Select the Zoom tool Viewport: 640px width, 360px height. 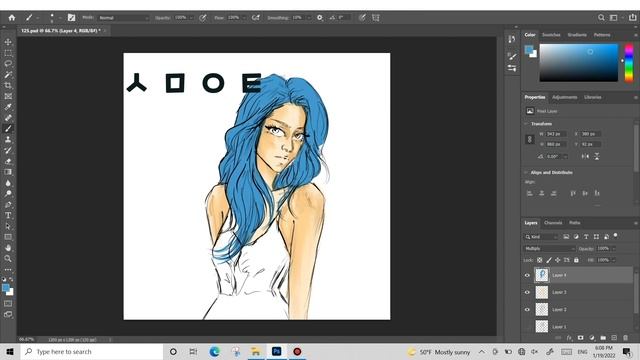point(8,258)
